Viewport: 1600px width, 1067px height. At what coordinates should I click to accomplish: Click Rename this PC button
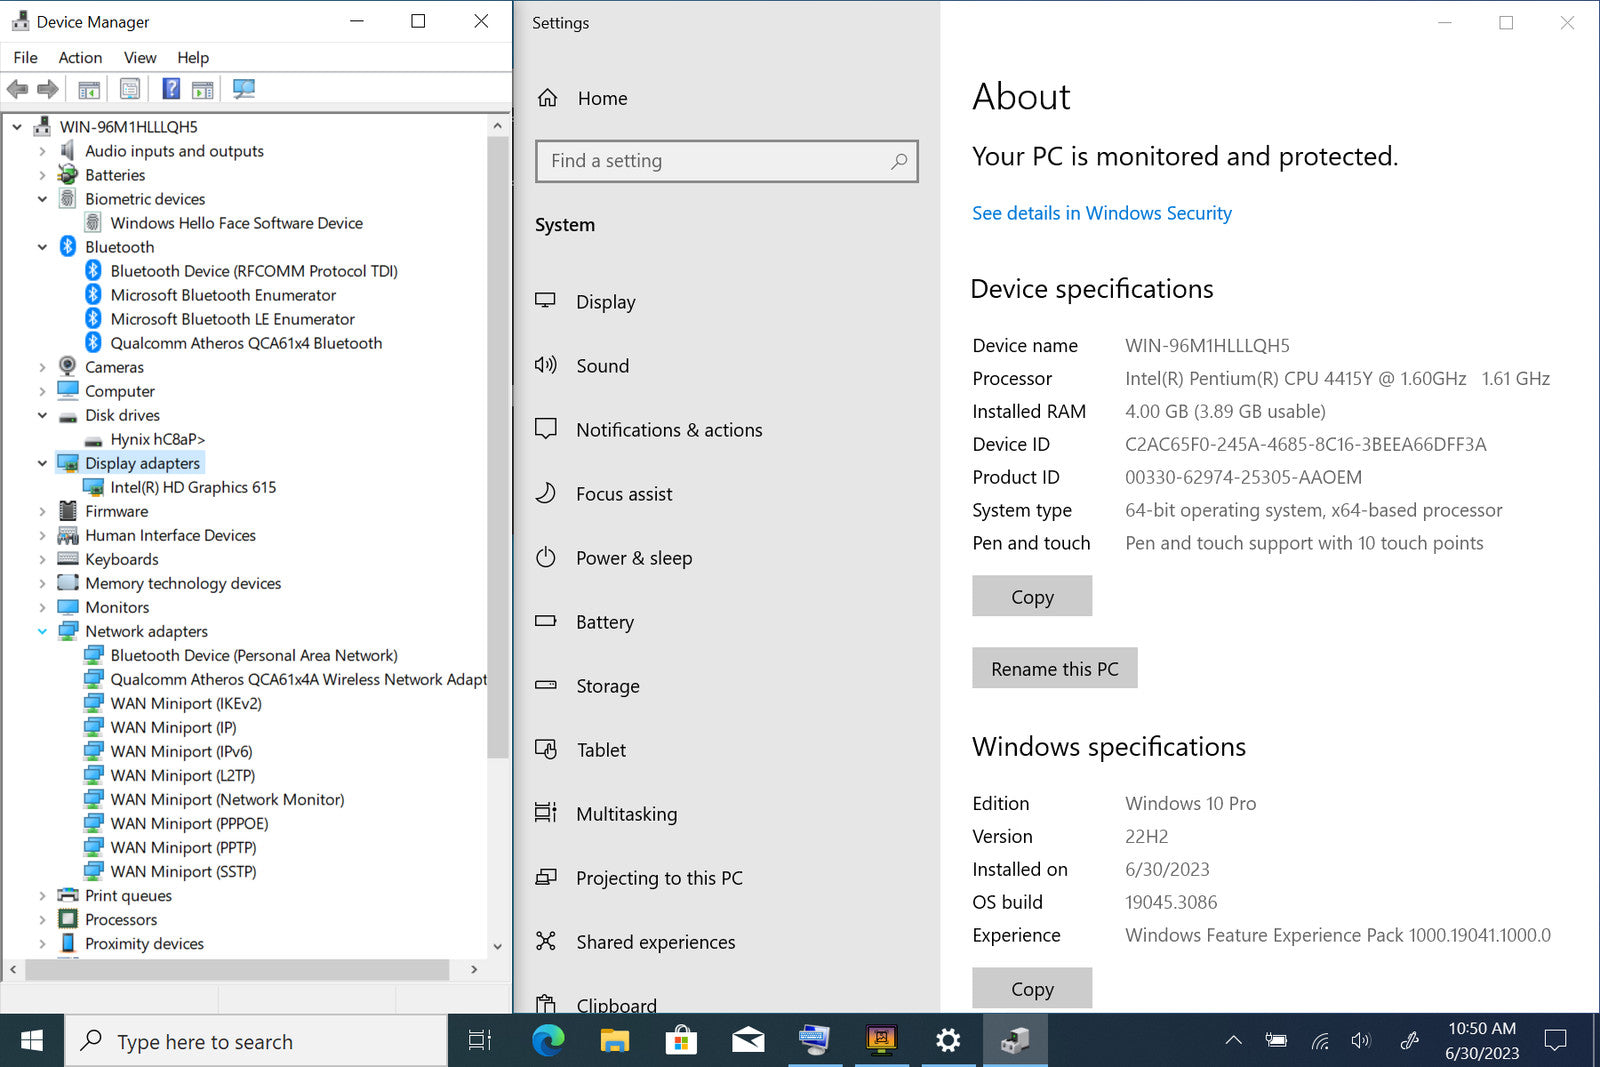tap(1054, 668)
